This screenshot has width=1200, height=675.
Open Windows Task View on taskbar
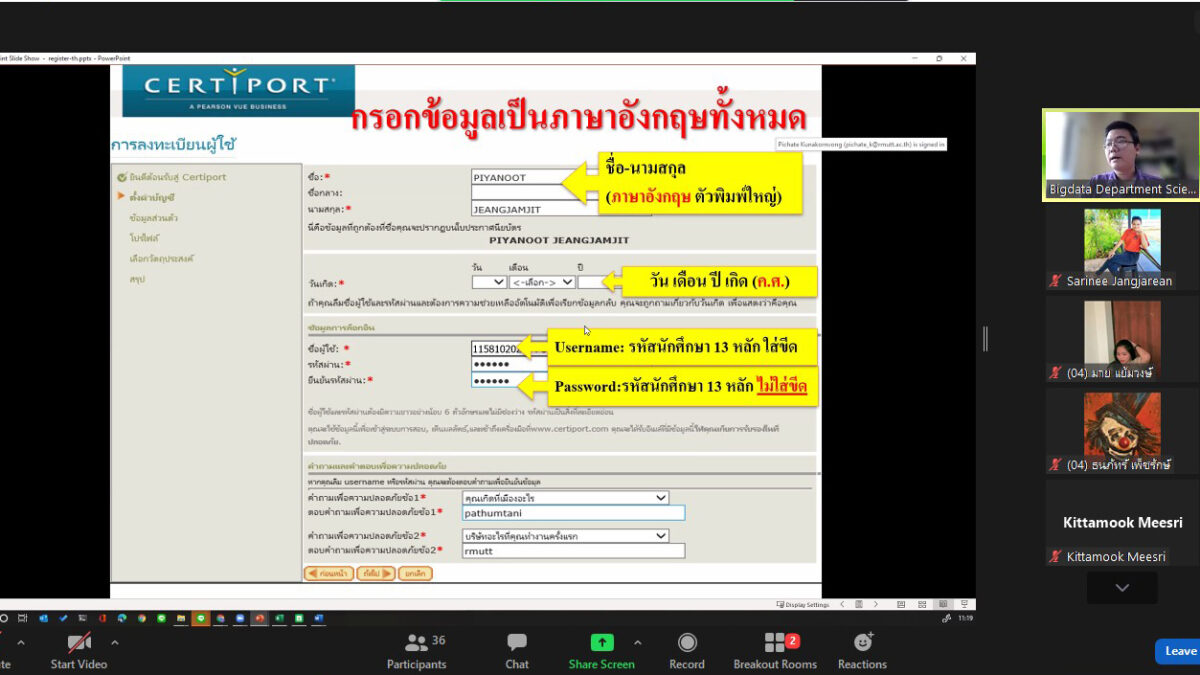23,618
